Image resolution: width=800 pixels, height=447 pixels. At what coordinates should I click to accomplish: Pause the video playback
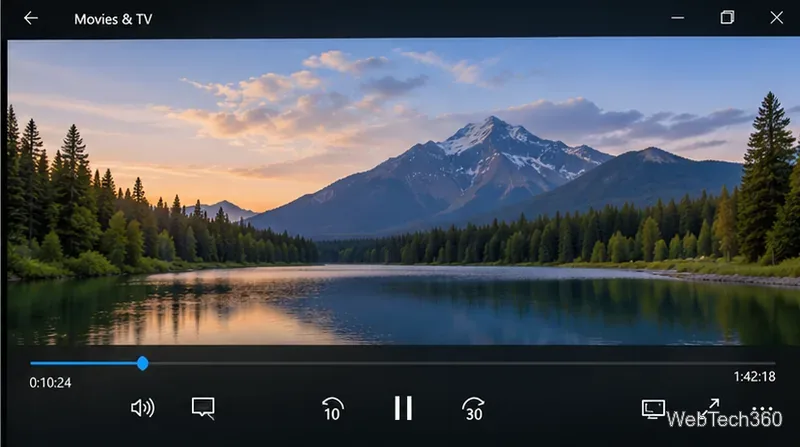[403, 408]
